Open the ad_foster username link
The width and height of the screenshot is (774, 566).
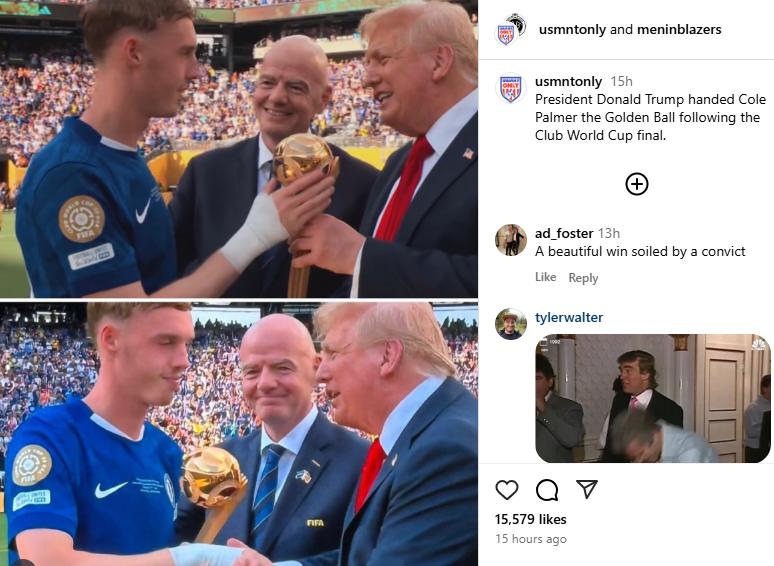[x=564, y=233]
